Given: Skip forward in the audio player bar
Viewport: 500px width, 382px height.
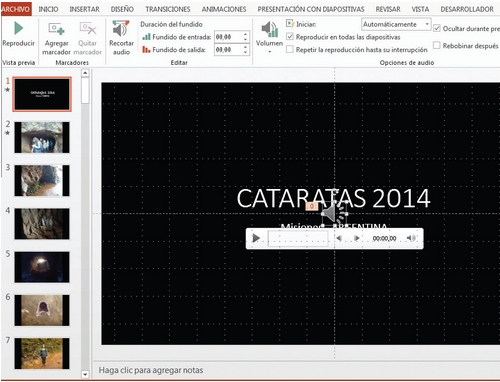Looking at the screenshot, I should point(356,238).
